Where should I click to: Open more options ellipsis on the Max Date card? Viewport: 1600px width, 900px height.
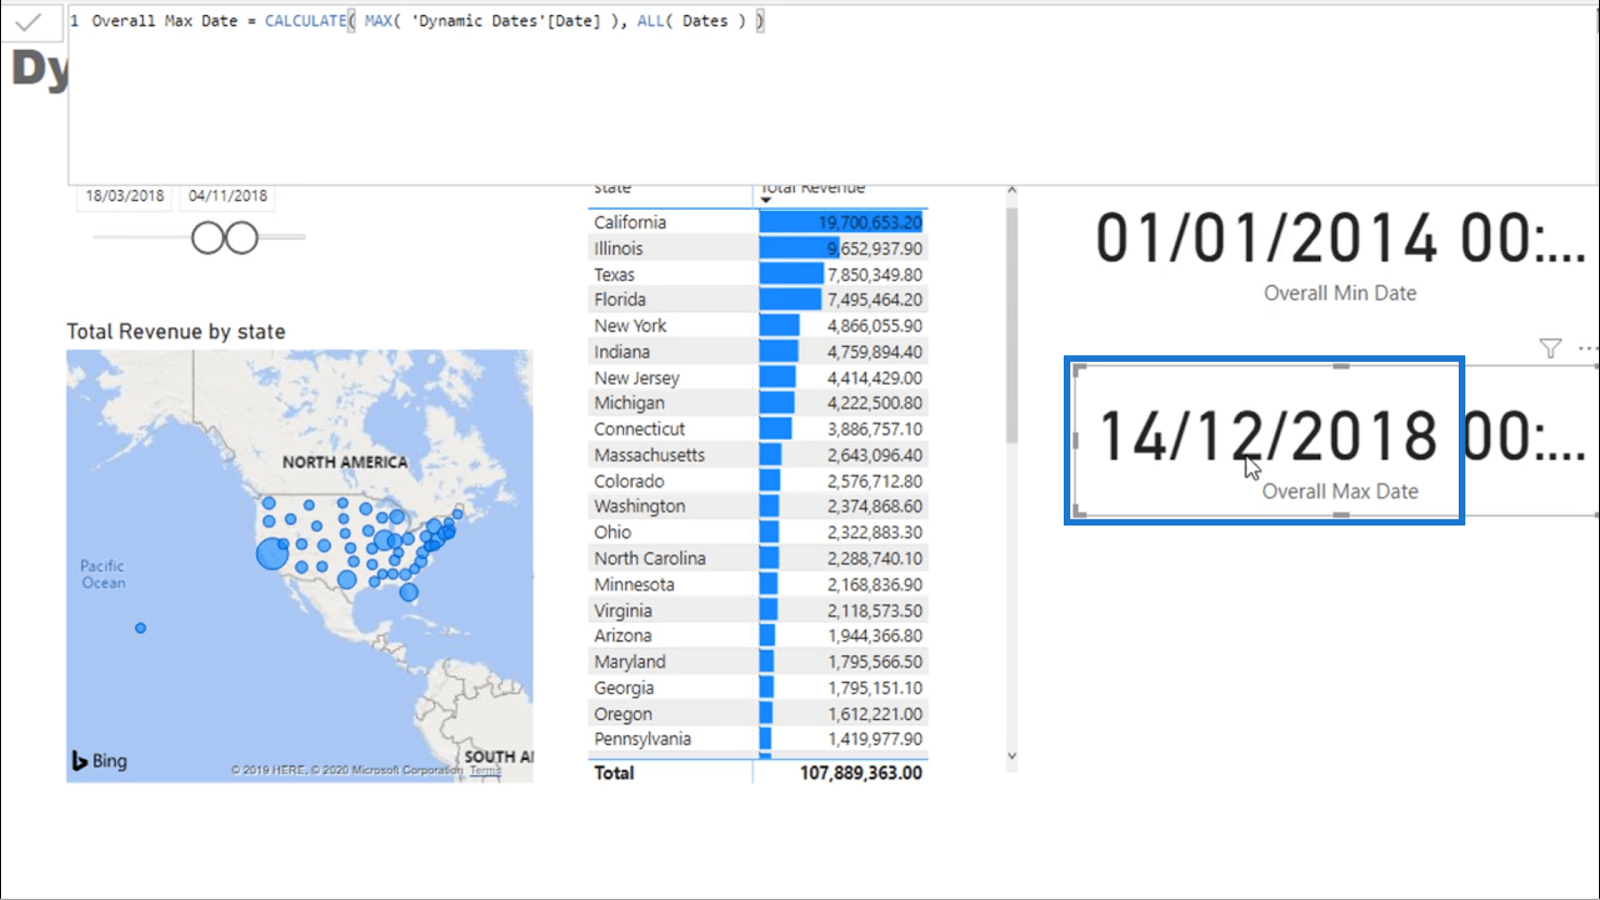tap(1588, 348)
